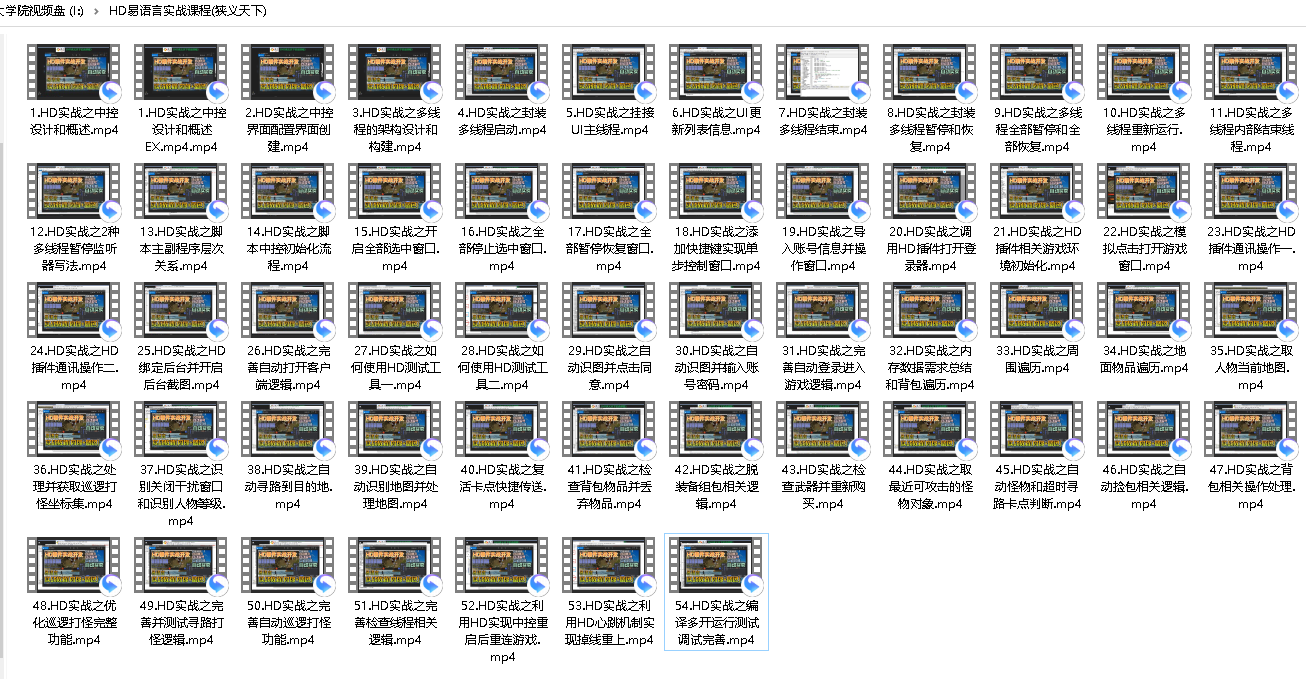Image resolution: width=1306 pixels, height=679 pixels.
Task: Click the player overlay icon on video 1
Action: [x=108, y=89]
